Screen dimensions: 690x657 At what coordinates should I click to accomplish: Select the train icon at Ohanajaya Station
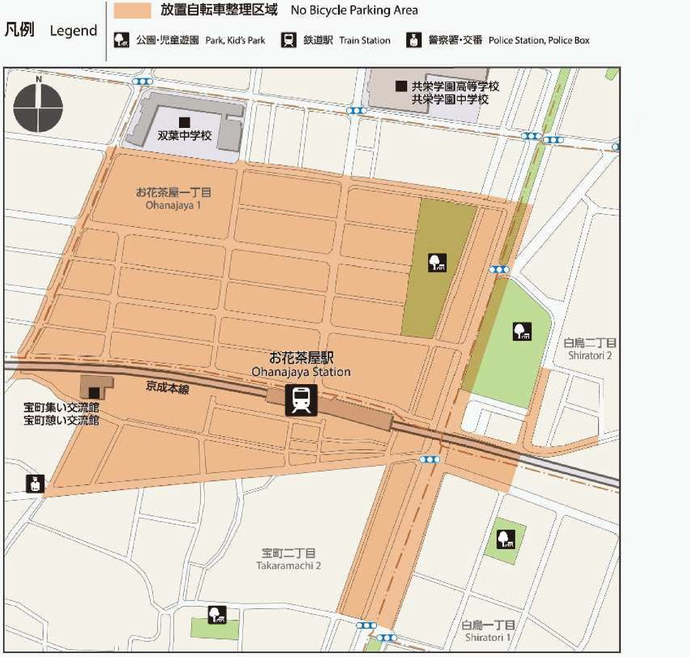click(299, 400)
